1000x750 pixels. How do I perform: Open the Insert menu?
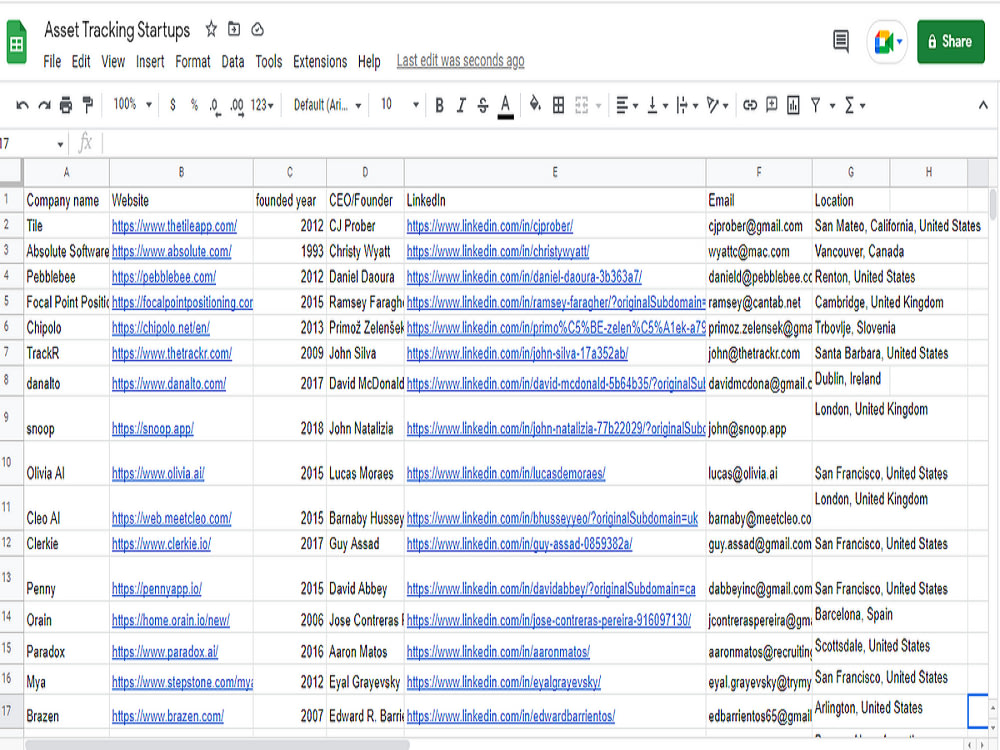[x=150, y=62]
